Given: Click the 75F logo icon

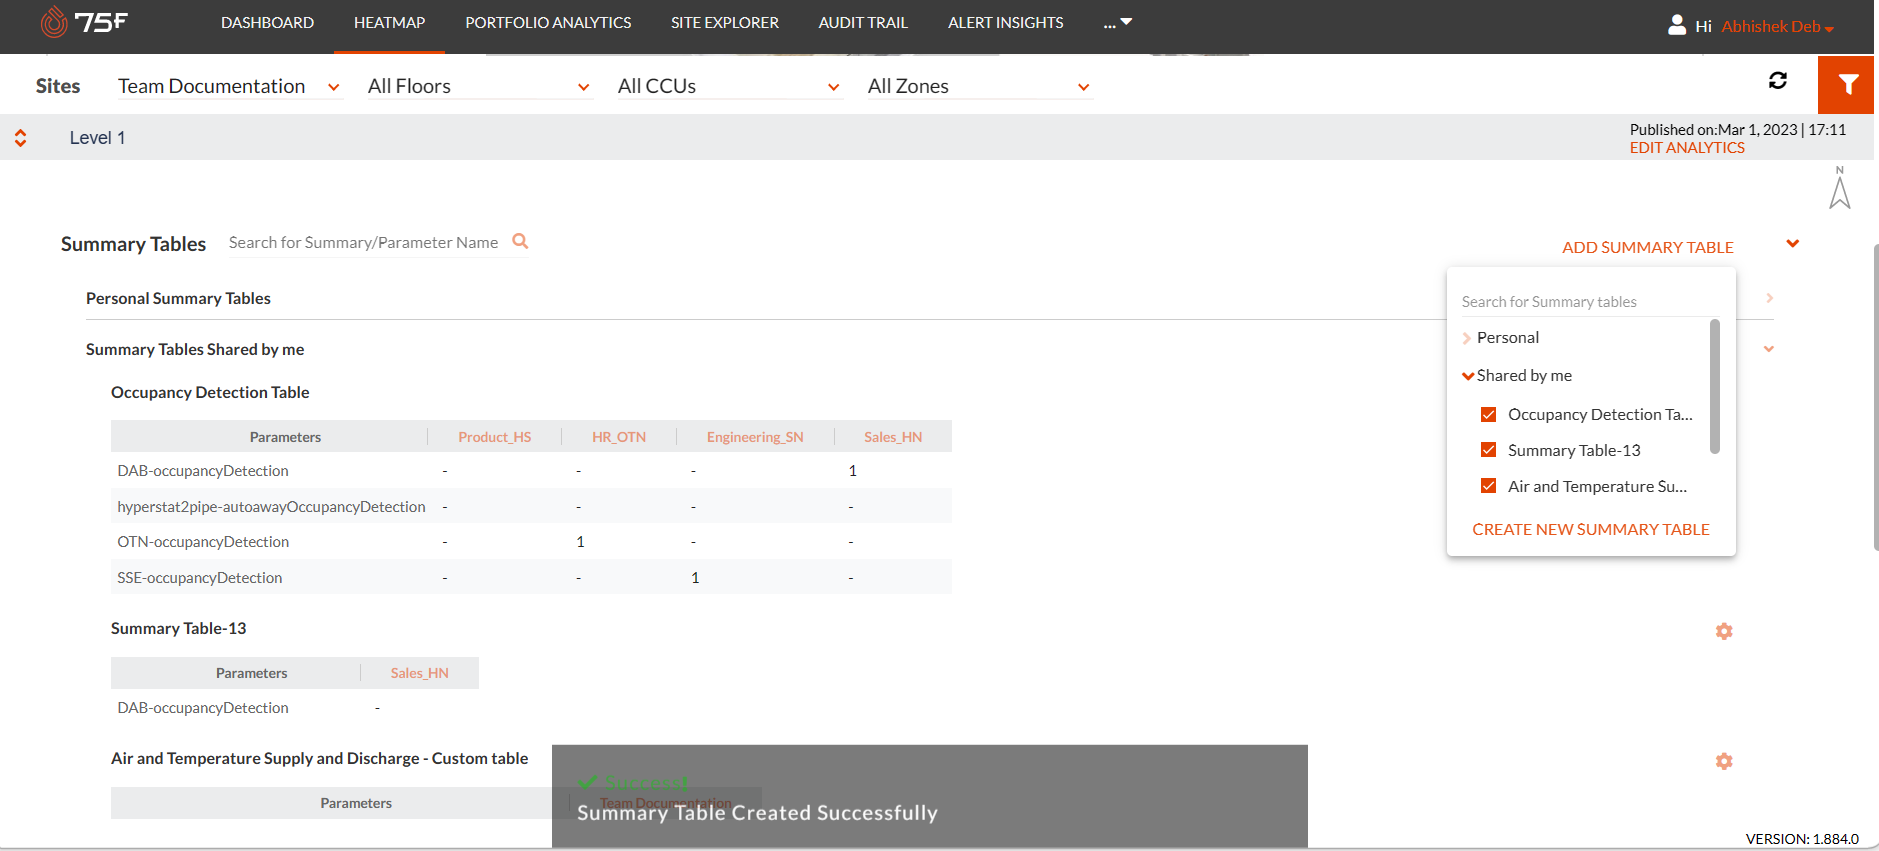Looking at the screenshot, I should [84, 22].
